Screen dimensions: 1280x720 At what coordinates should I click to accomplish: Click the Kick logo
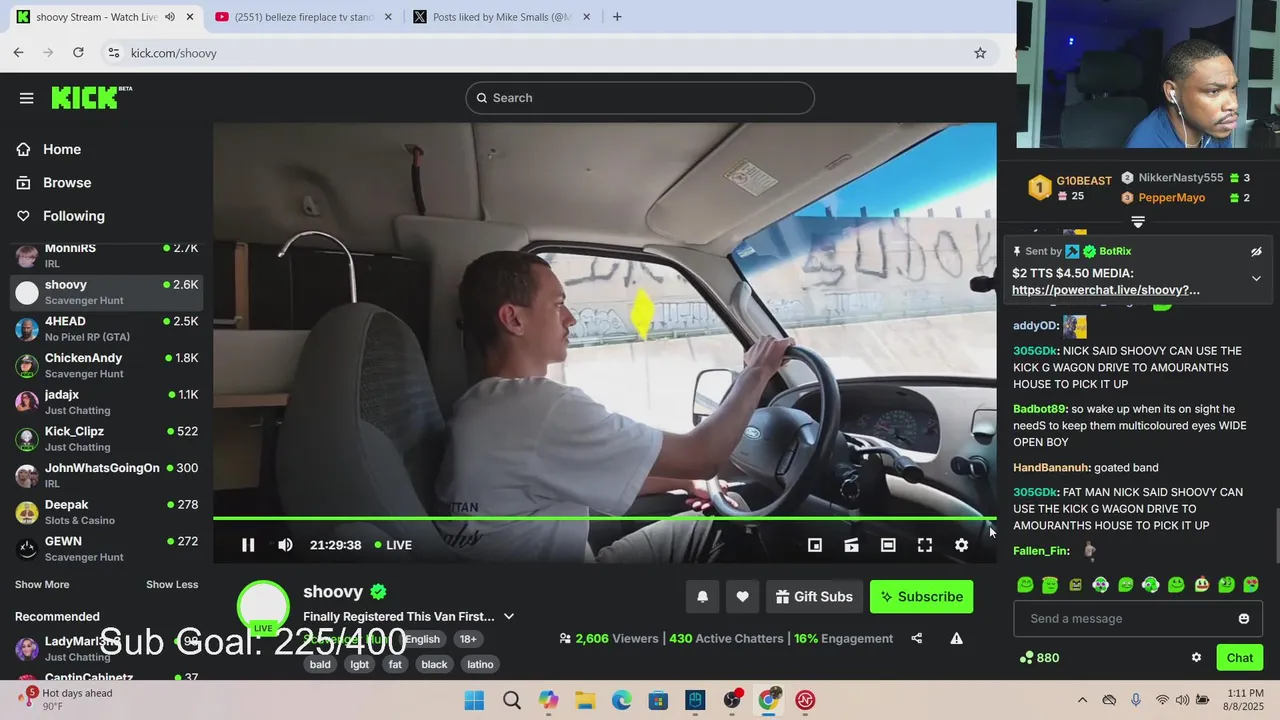(91, 97)
